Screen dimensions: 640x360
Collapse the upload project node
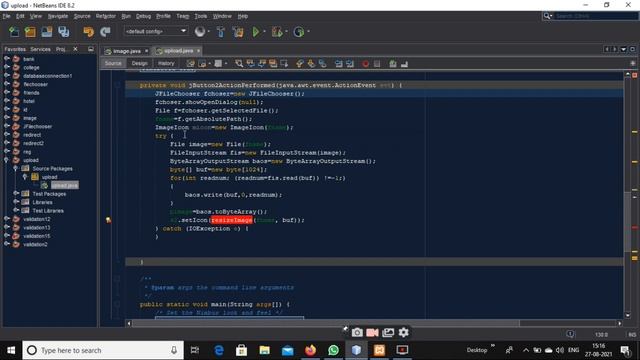point(7,160)
